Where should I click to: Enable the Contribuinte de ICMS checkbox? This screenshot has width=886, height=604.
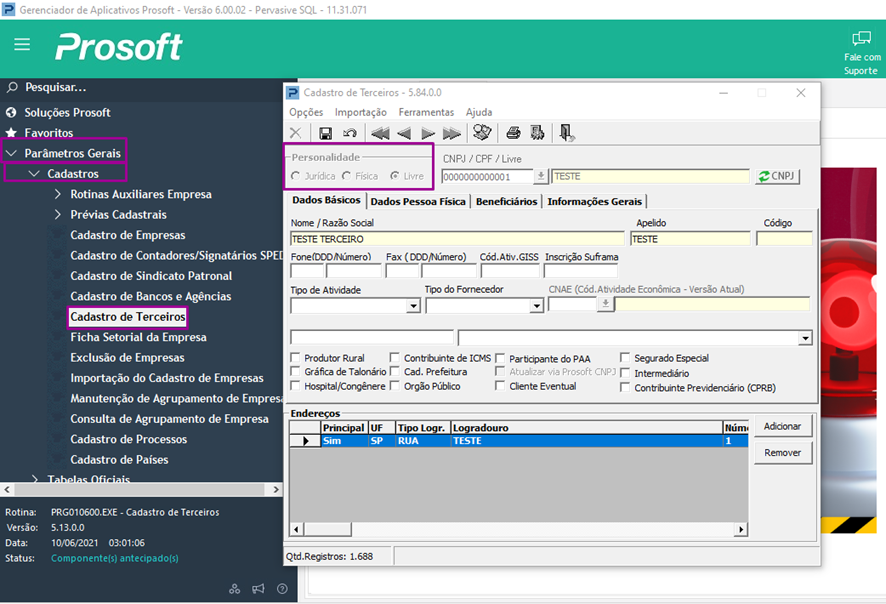(x=396, y=358)
